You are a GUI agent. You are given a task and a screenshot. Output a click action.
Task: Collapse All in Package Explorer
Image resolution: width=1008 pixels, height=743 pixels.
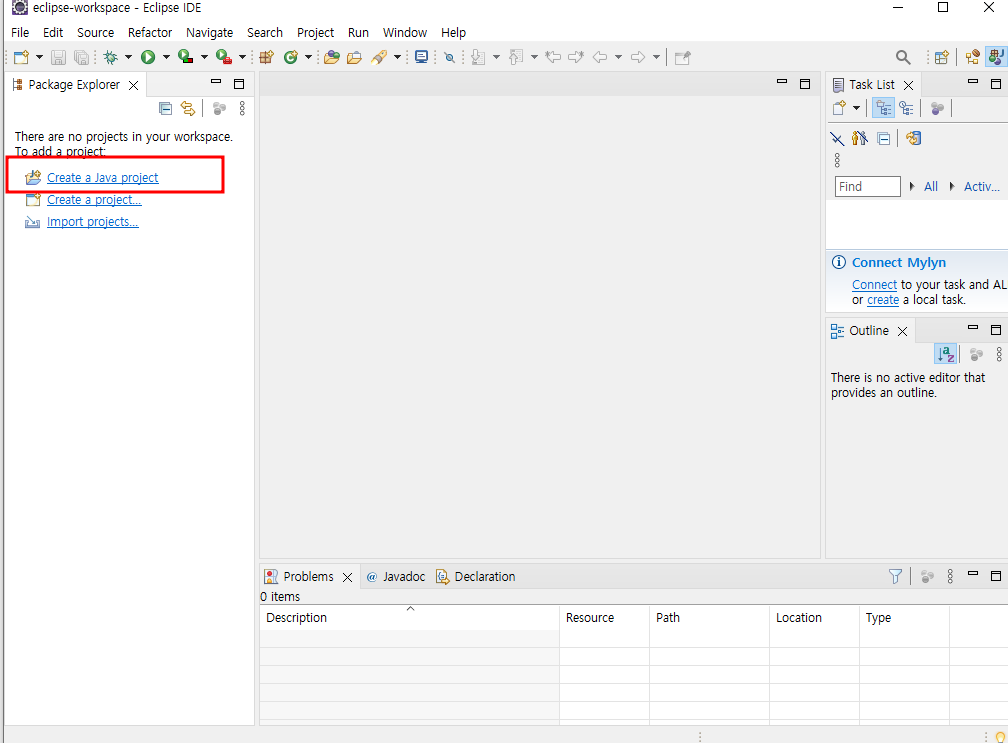tap(165, 109)
